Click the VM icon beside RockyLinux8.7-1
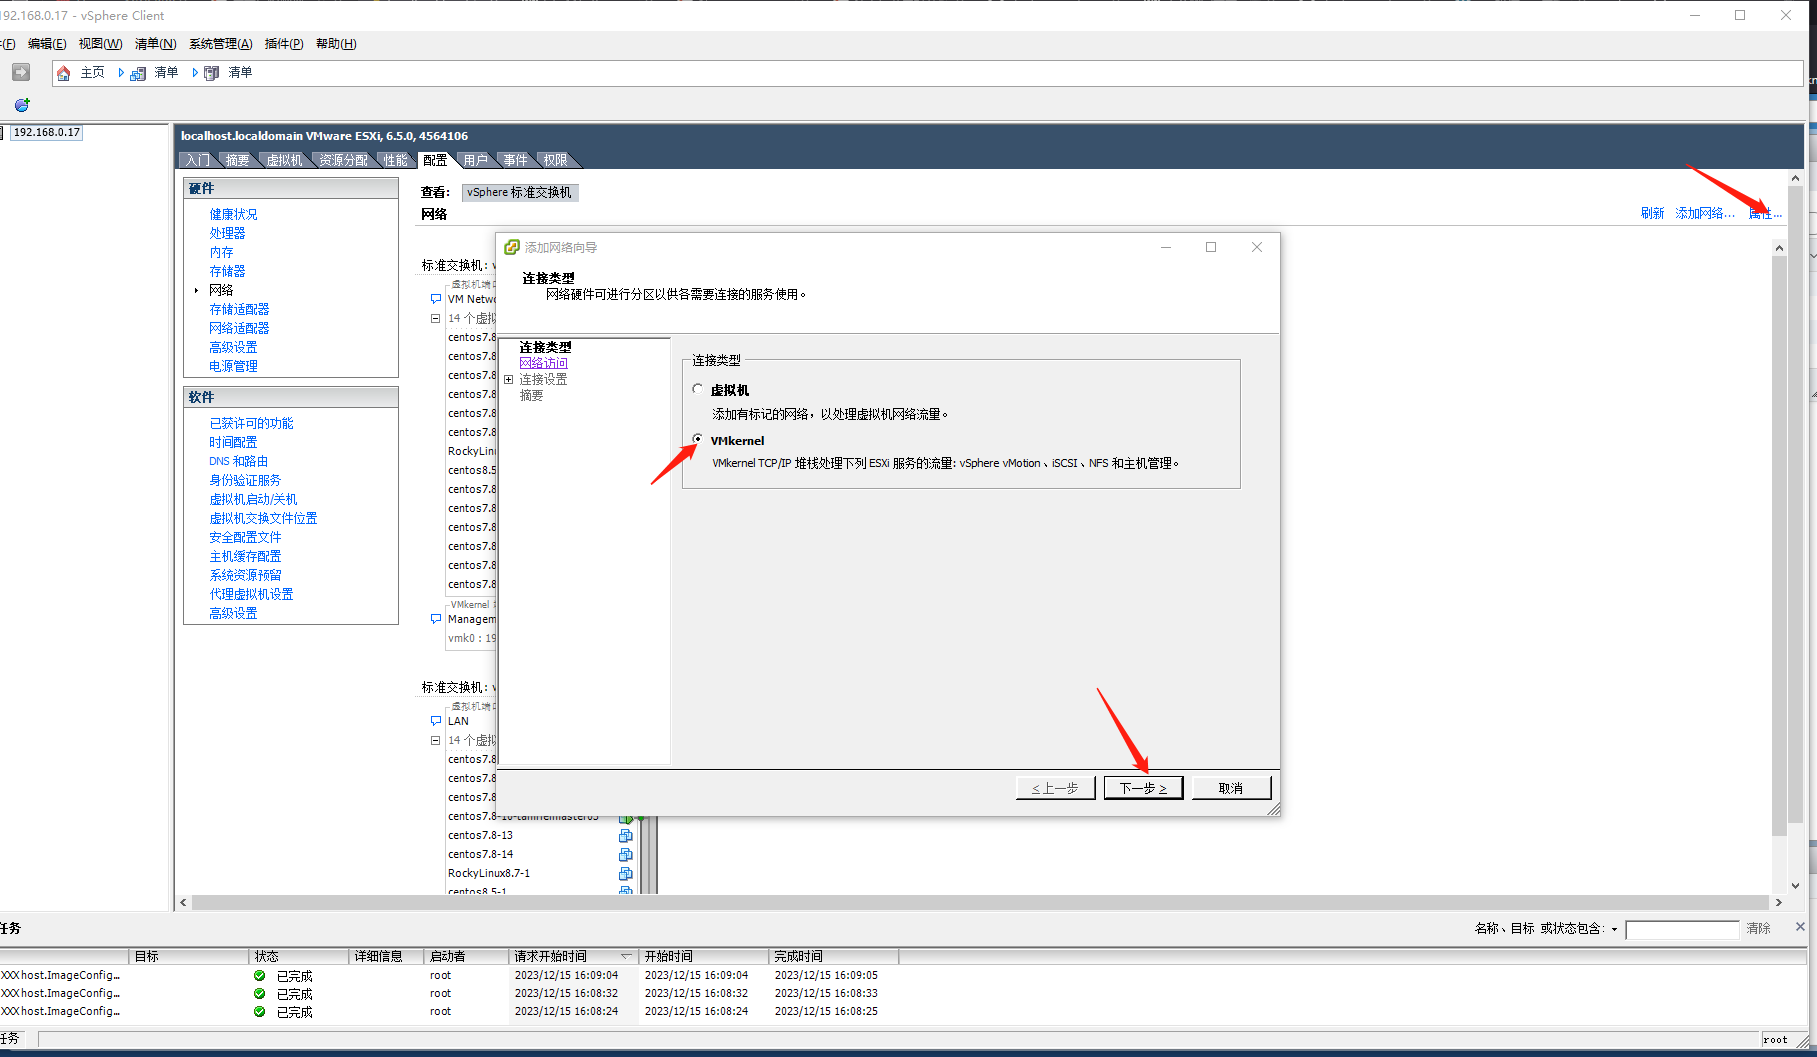Viewport: 1817px width, 1057px height. [x=626, y=874]
